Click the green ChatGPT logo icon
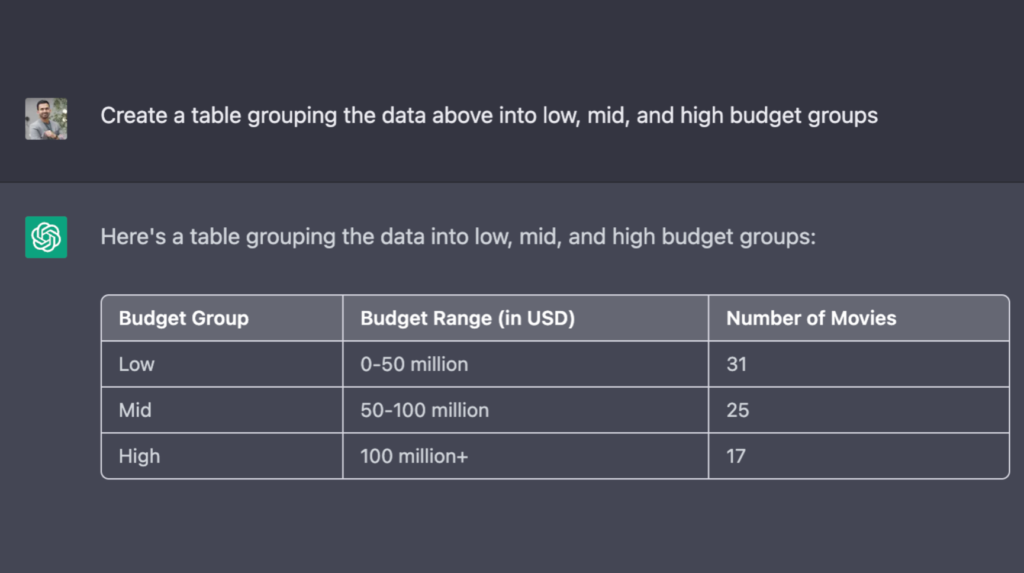The height and width of the screenshot is (573, 1024). pos(46,237)
